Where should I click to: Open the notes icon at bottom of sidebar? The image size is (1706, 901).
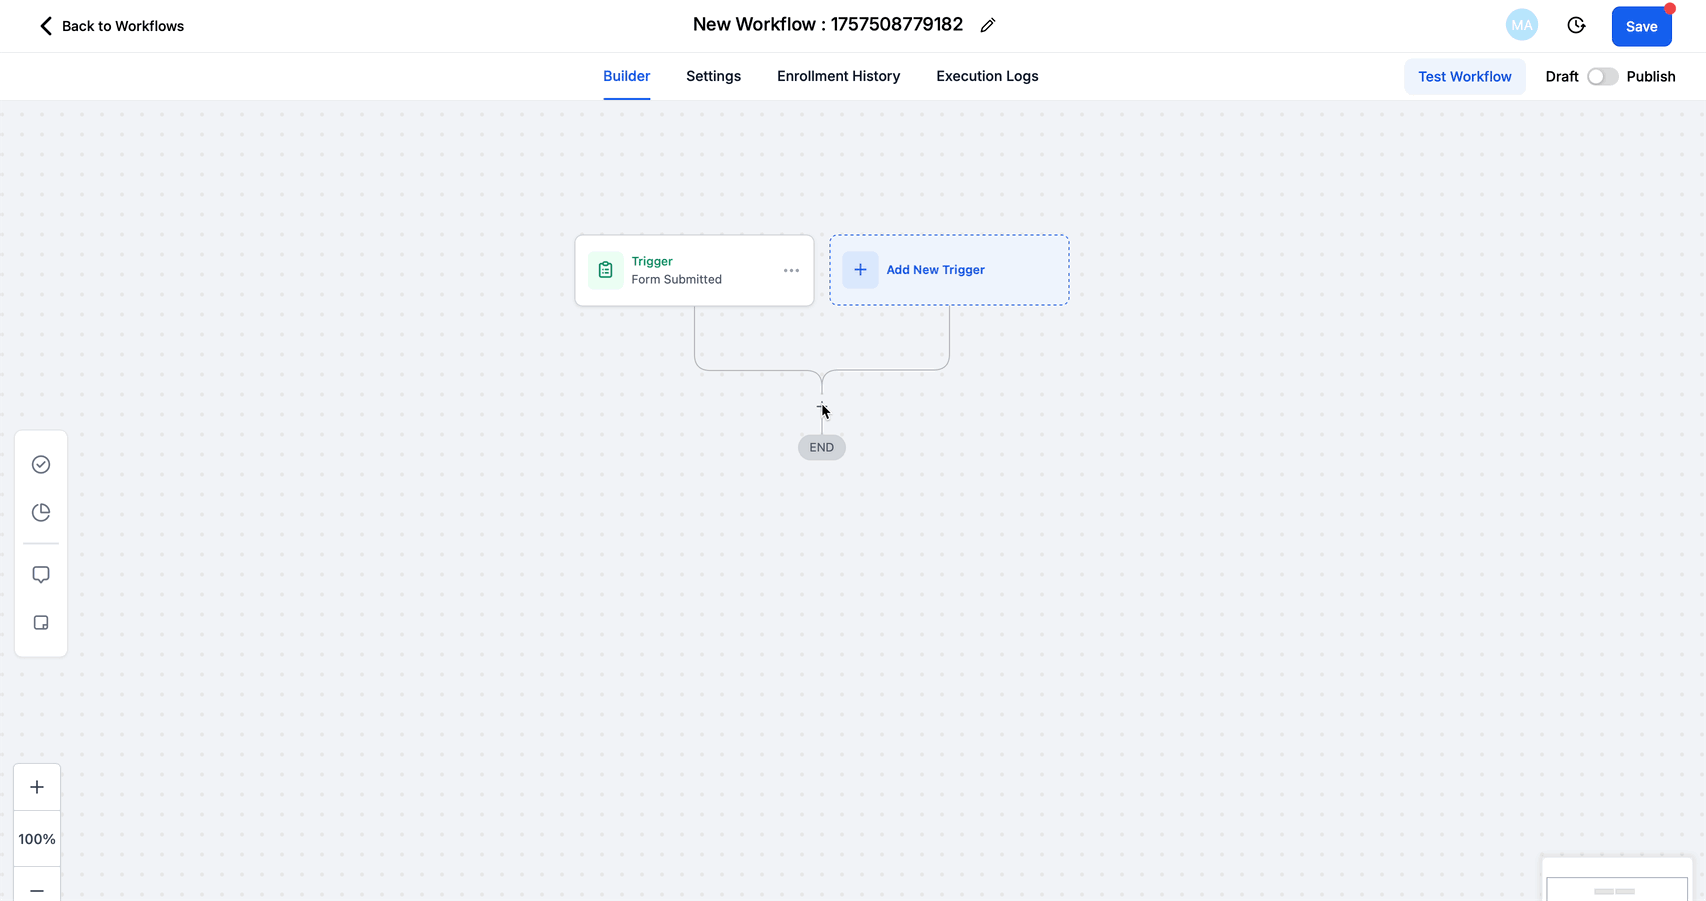(x=41, y=622)
